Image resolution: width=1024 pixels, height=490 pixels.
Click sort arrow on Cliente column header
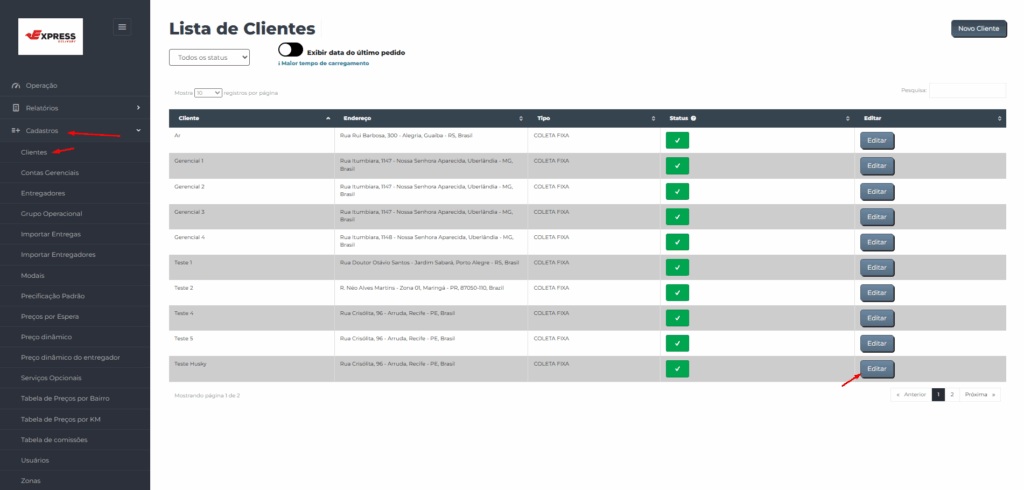pos(328,118)
